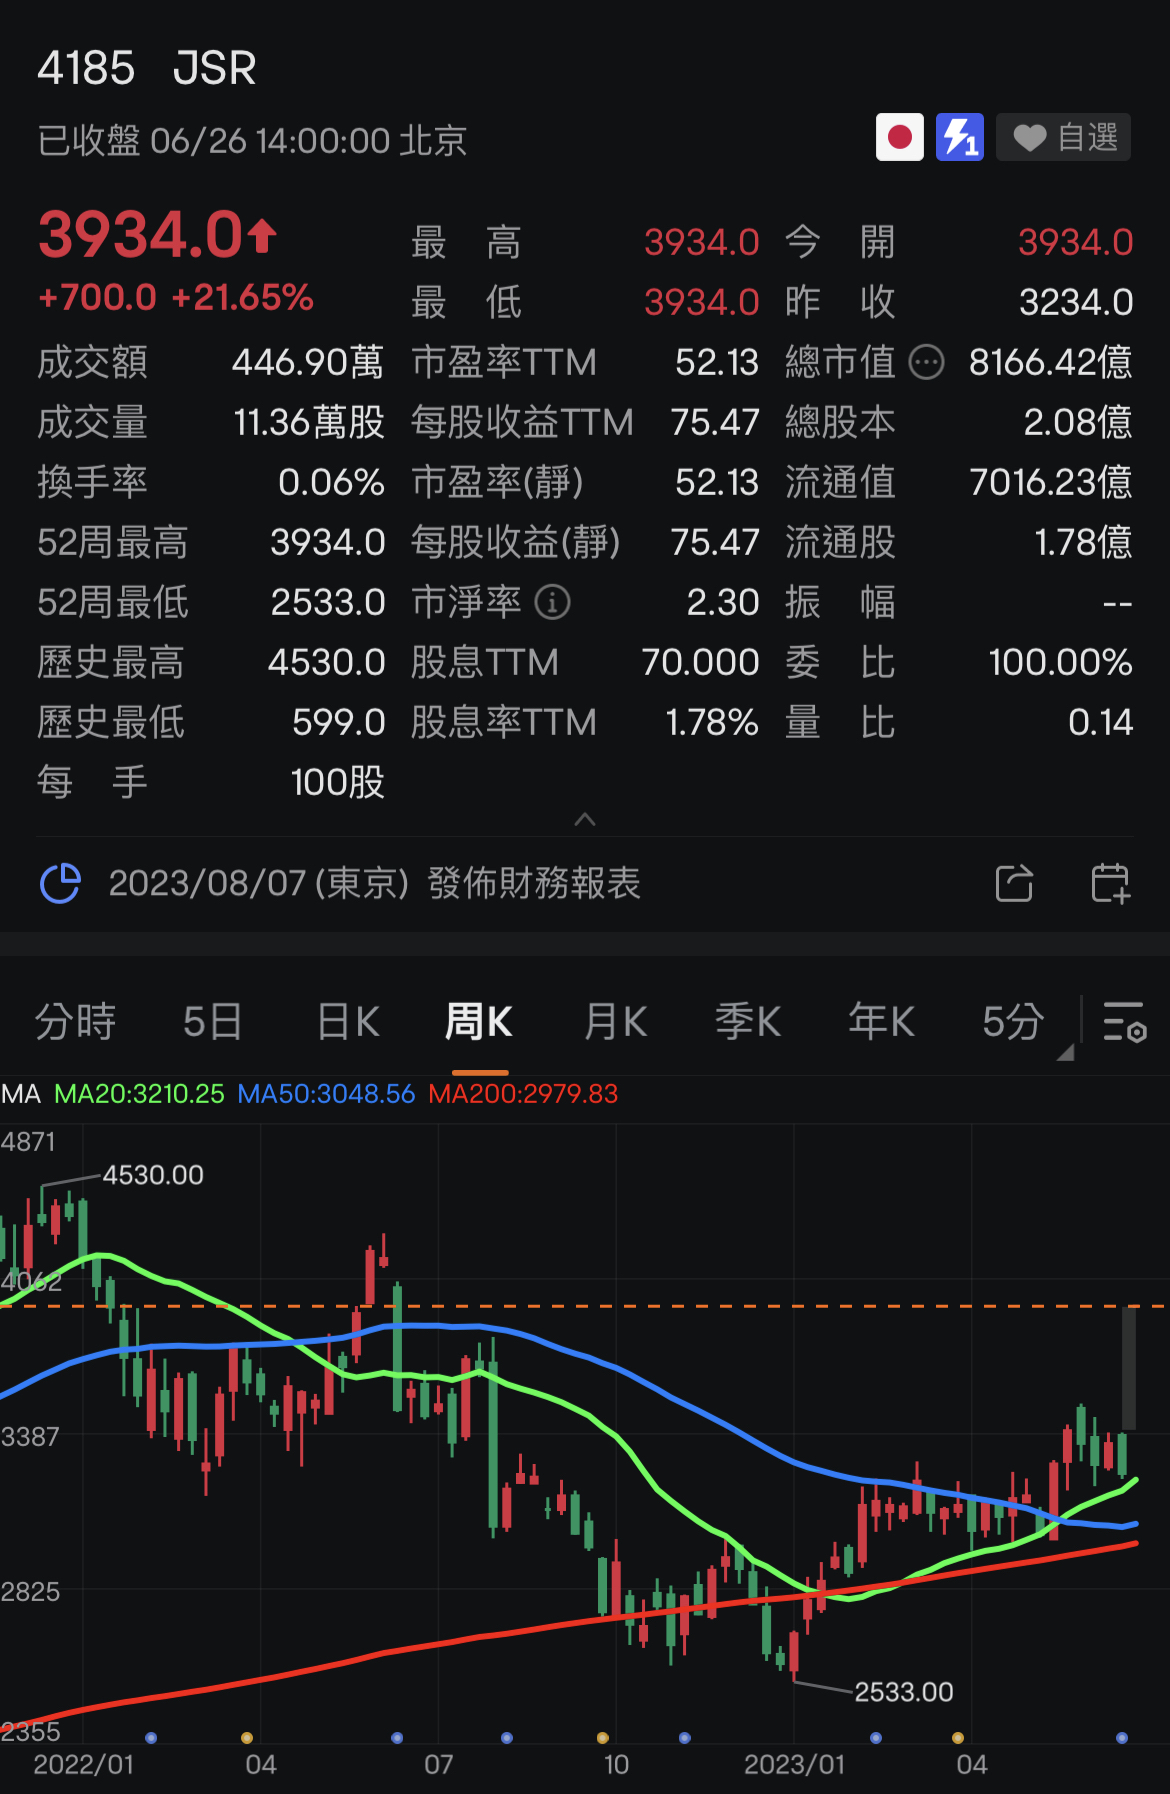Switch to the 日K chart tab

pyautogui.click(x=348, y=1022)
